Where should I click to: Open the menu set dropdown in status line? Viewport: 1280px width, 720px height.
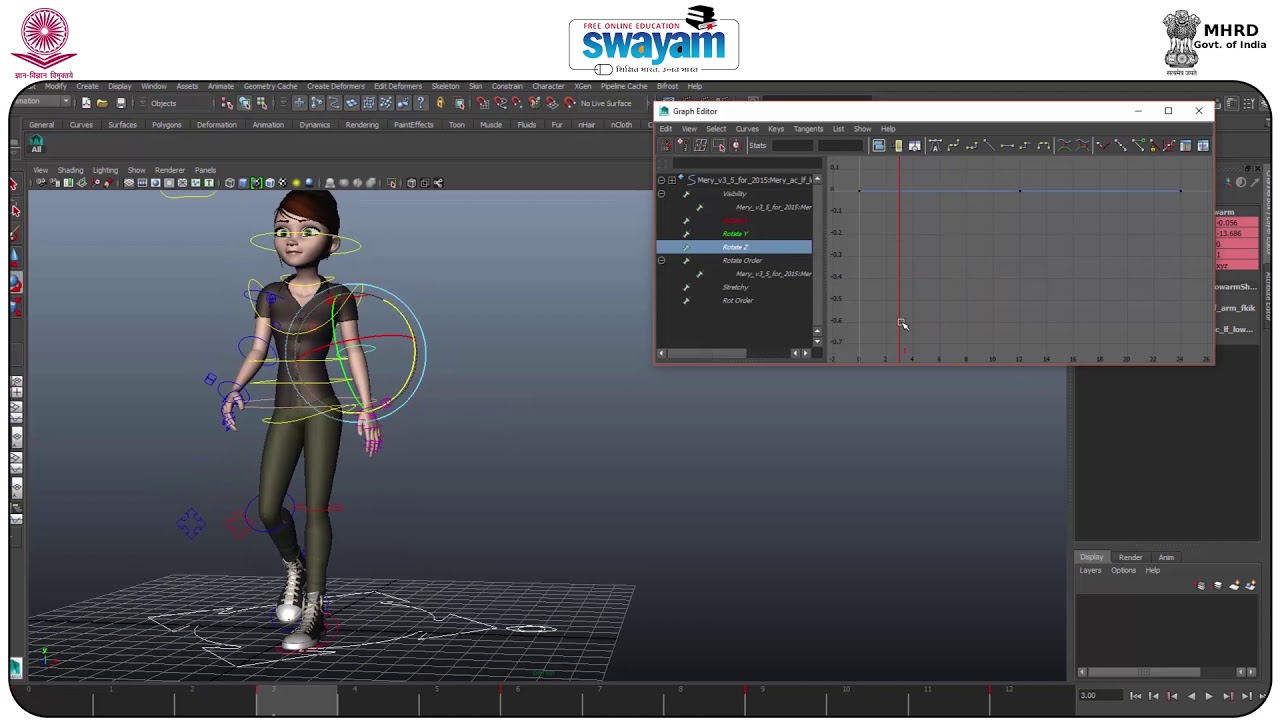[42, 102]
